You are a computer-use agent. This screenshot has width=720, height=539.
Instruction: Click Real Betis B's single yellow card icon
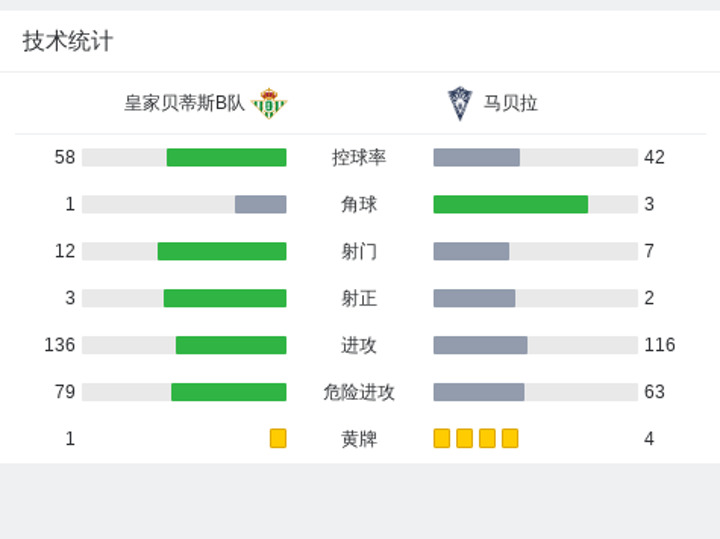click(x=278, y=438)
